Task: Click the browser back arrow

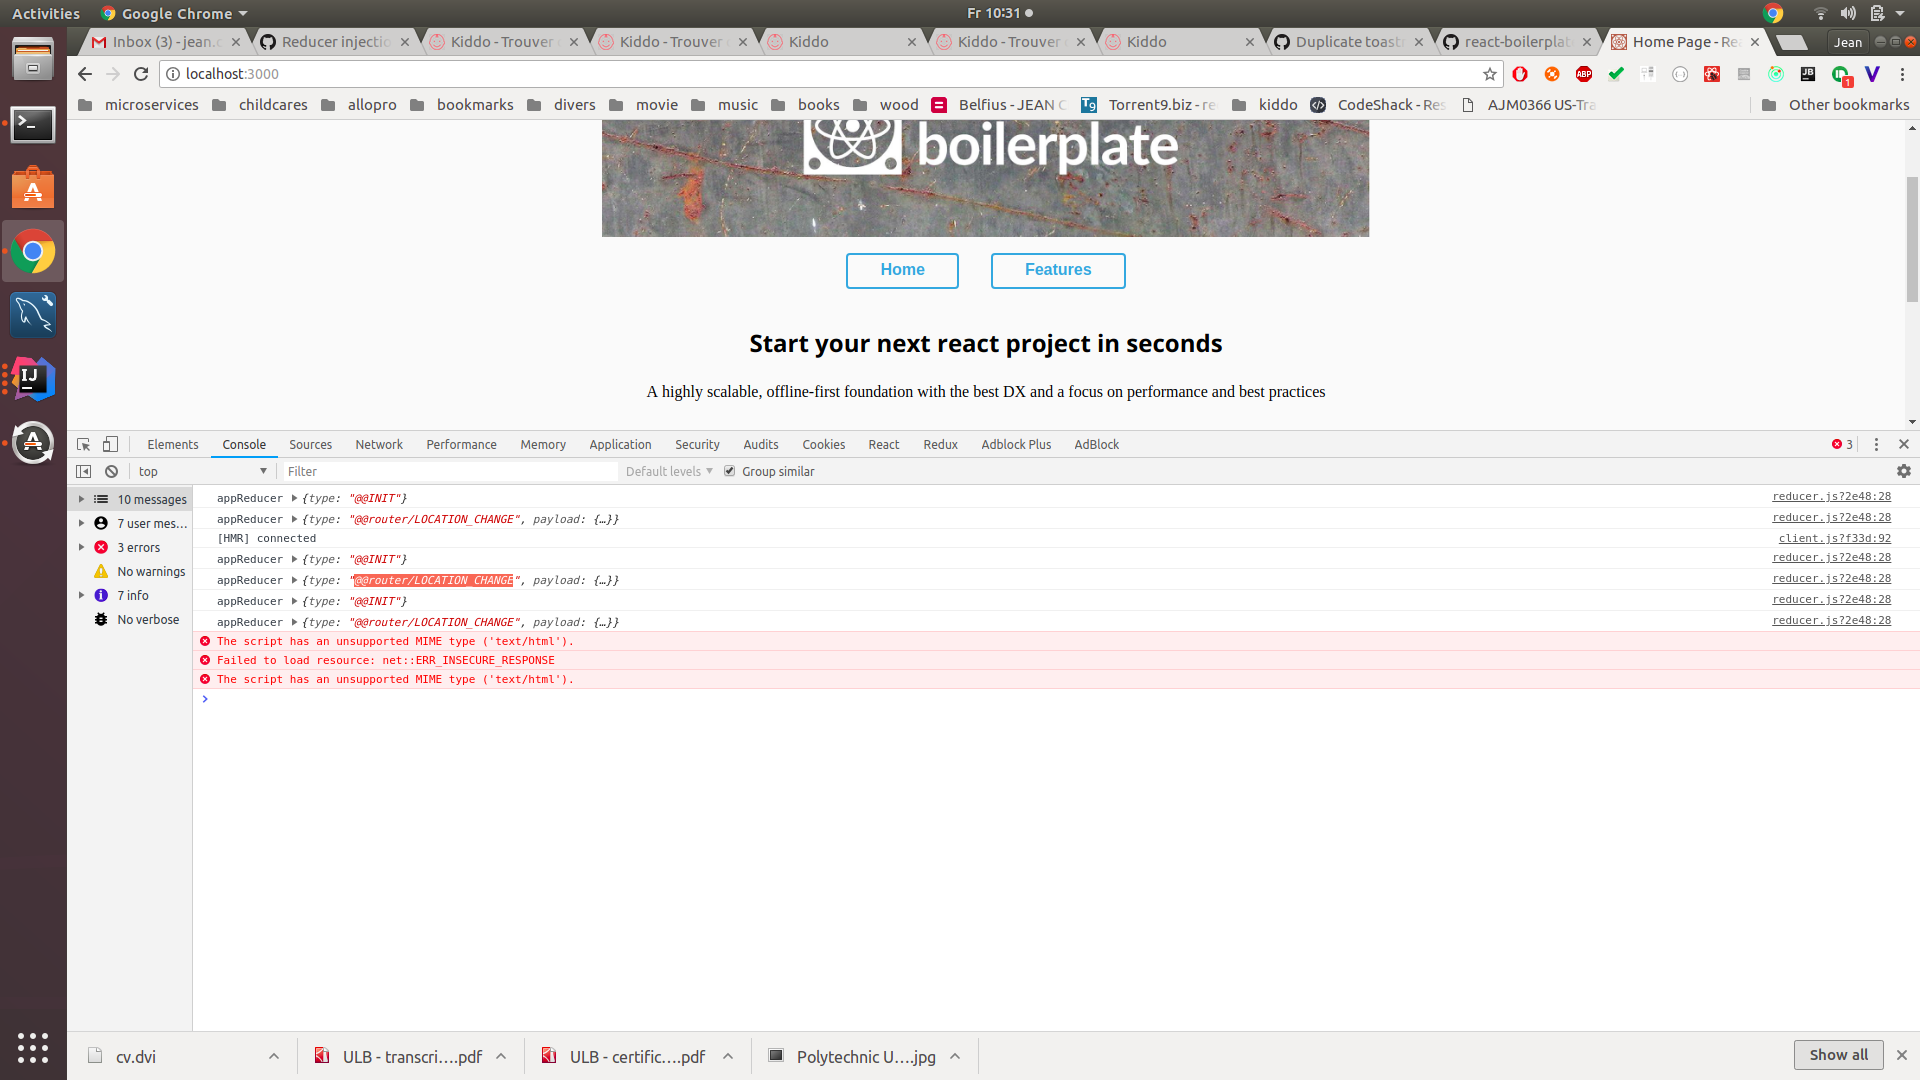Action: tap(85, 74)
